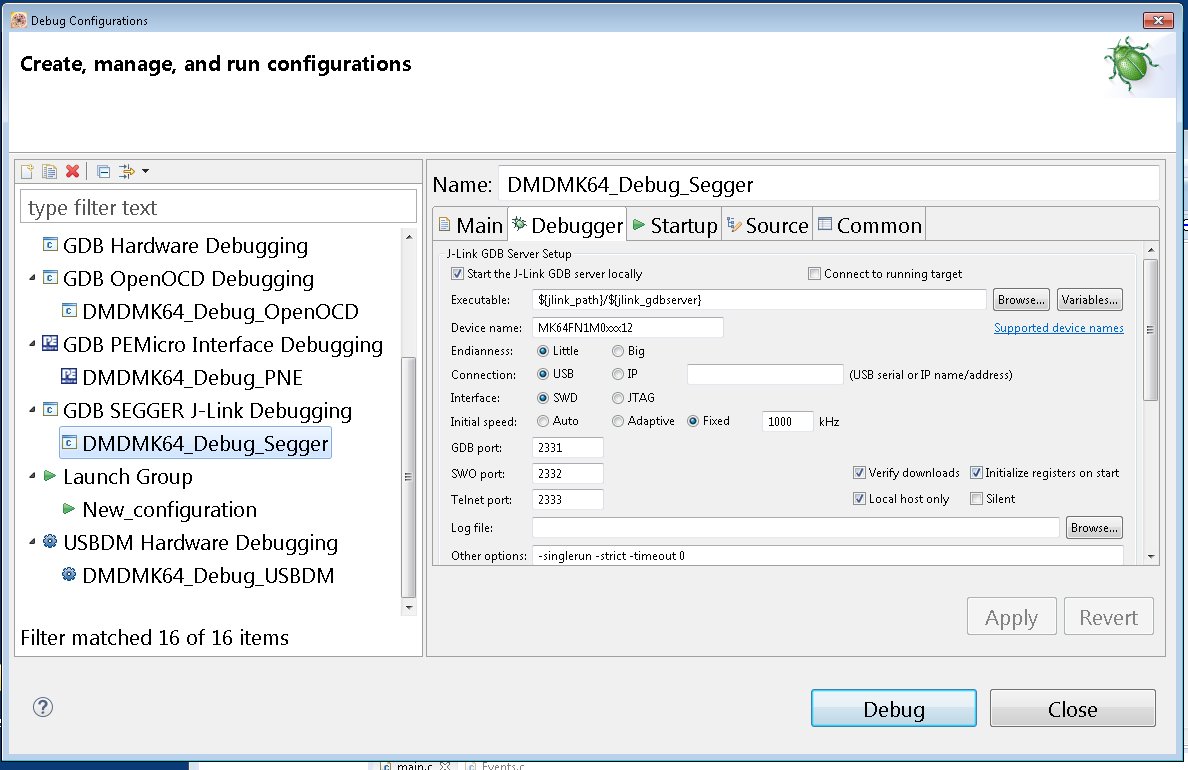Select New_configuration launch group entry
The image size is (1188, 770).
(169, 509)
